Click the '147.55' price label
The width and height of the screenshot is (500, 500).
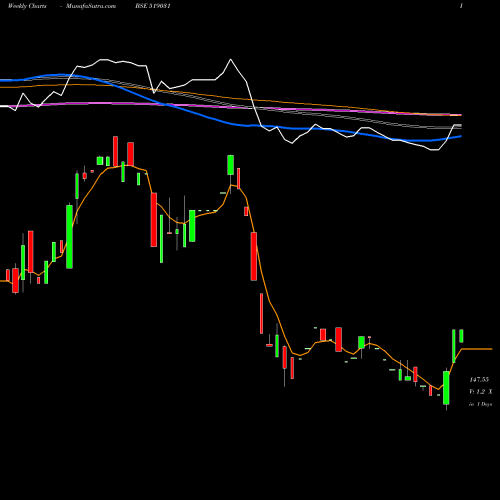(x=479, y=379)
